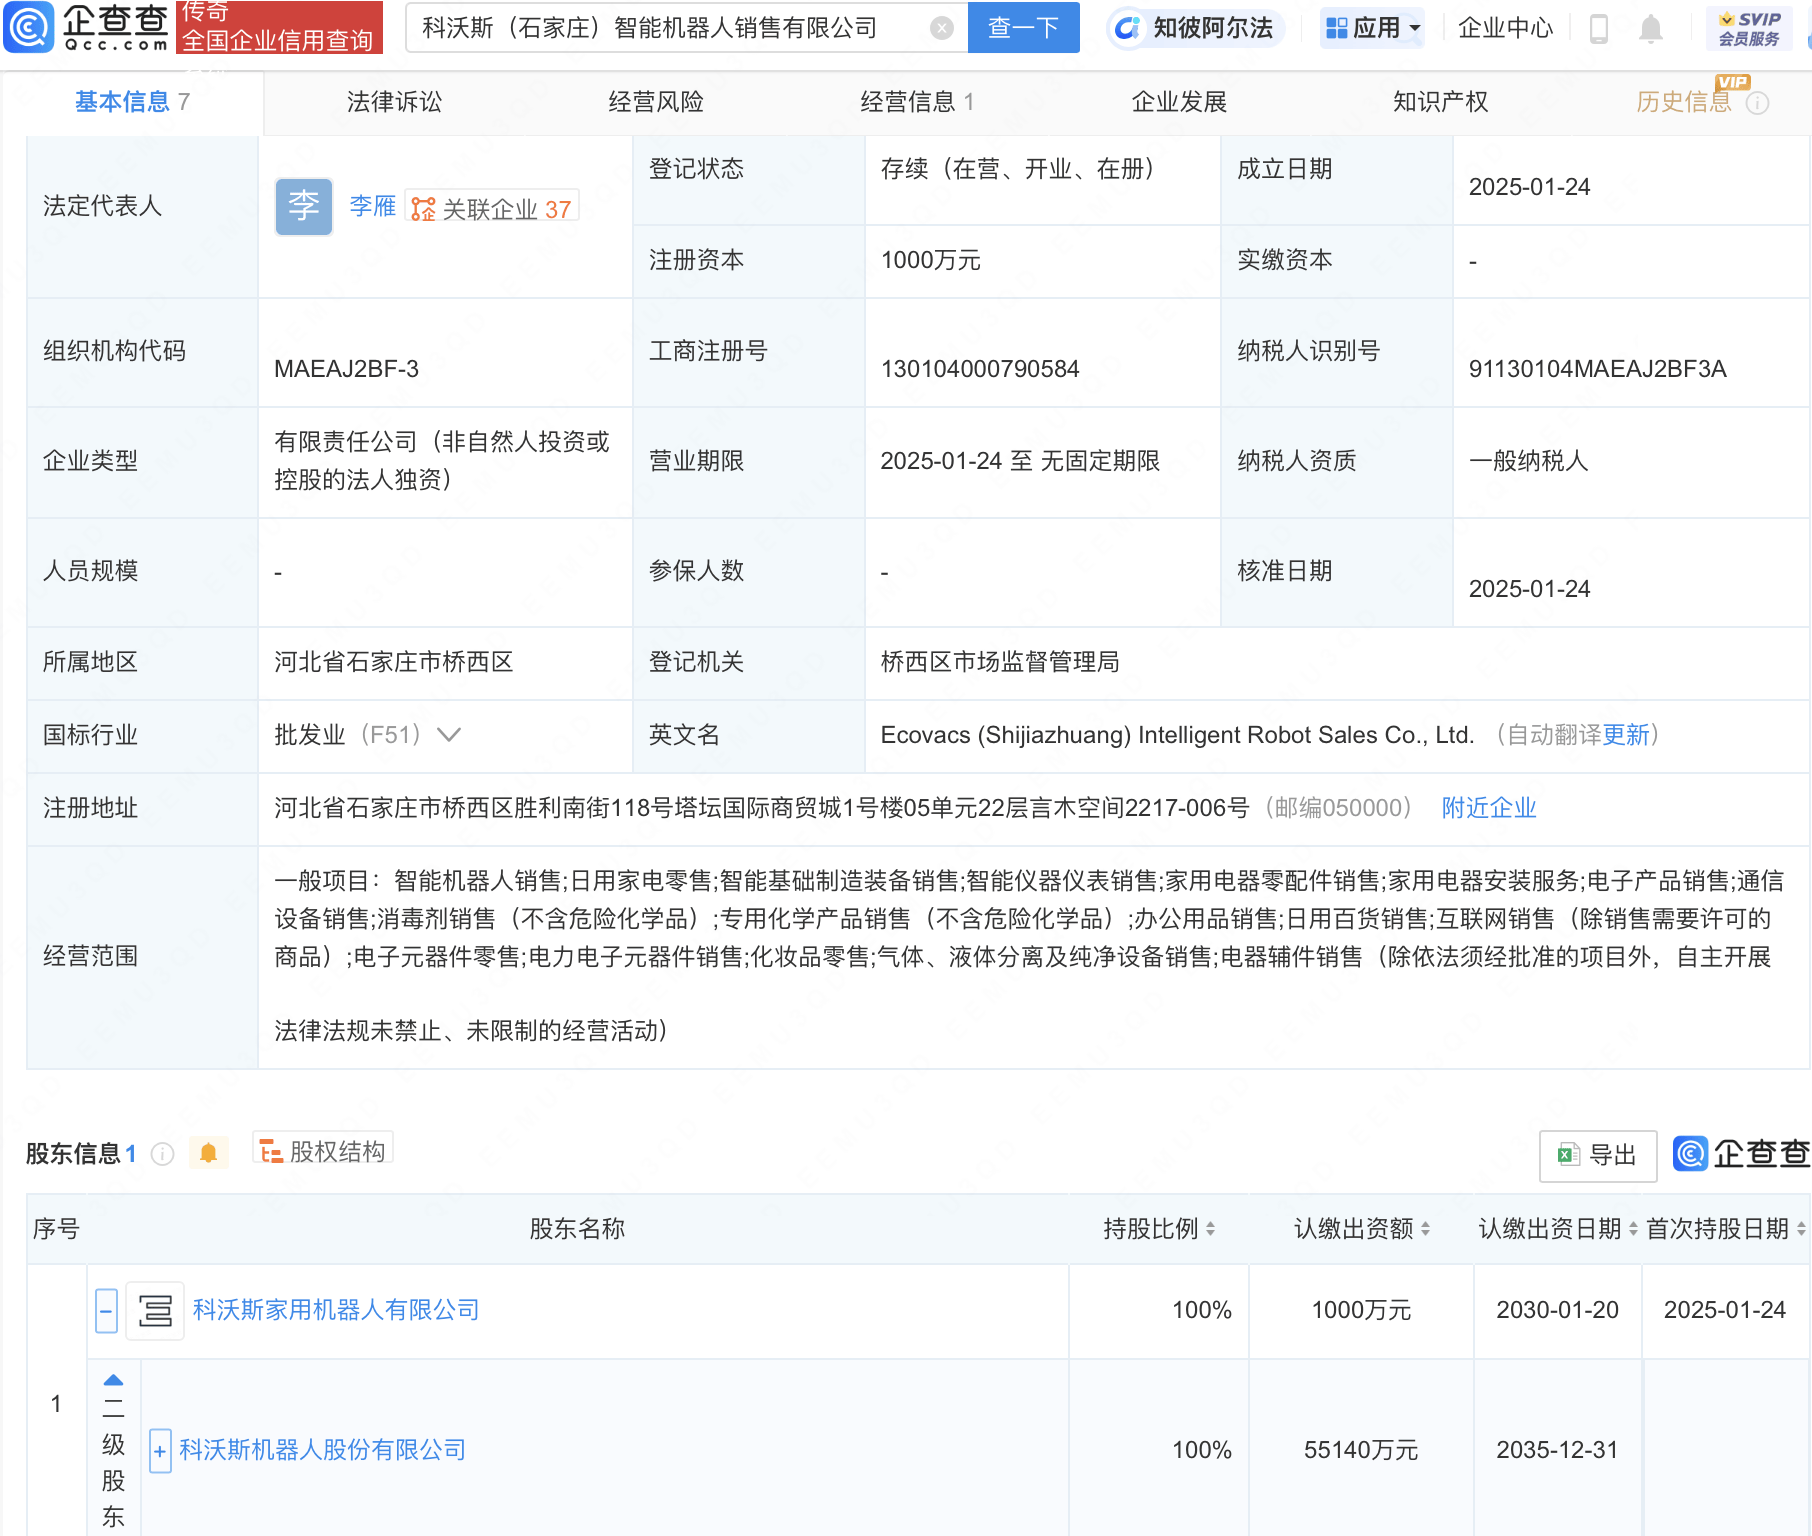This screenshot has width=1812, height=1536.
Task: Export shareholder table with 导出
Action: pyautogui.click(x=1598, y=1155)
